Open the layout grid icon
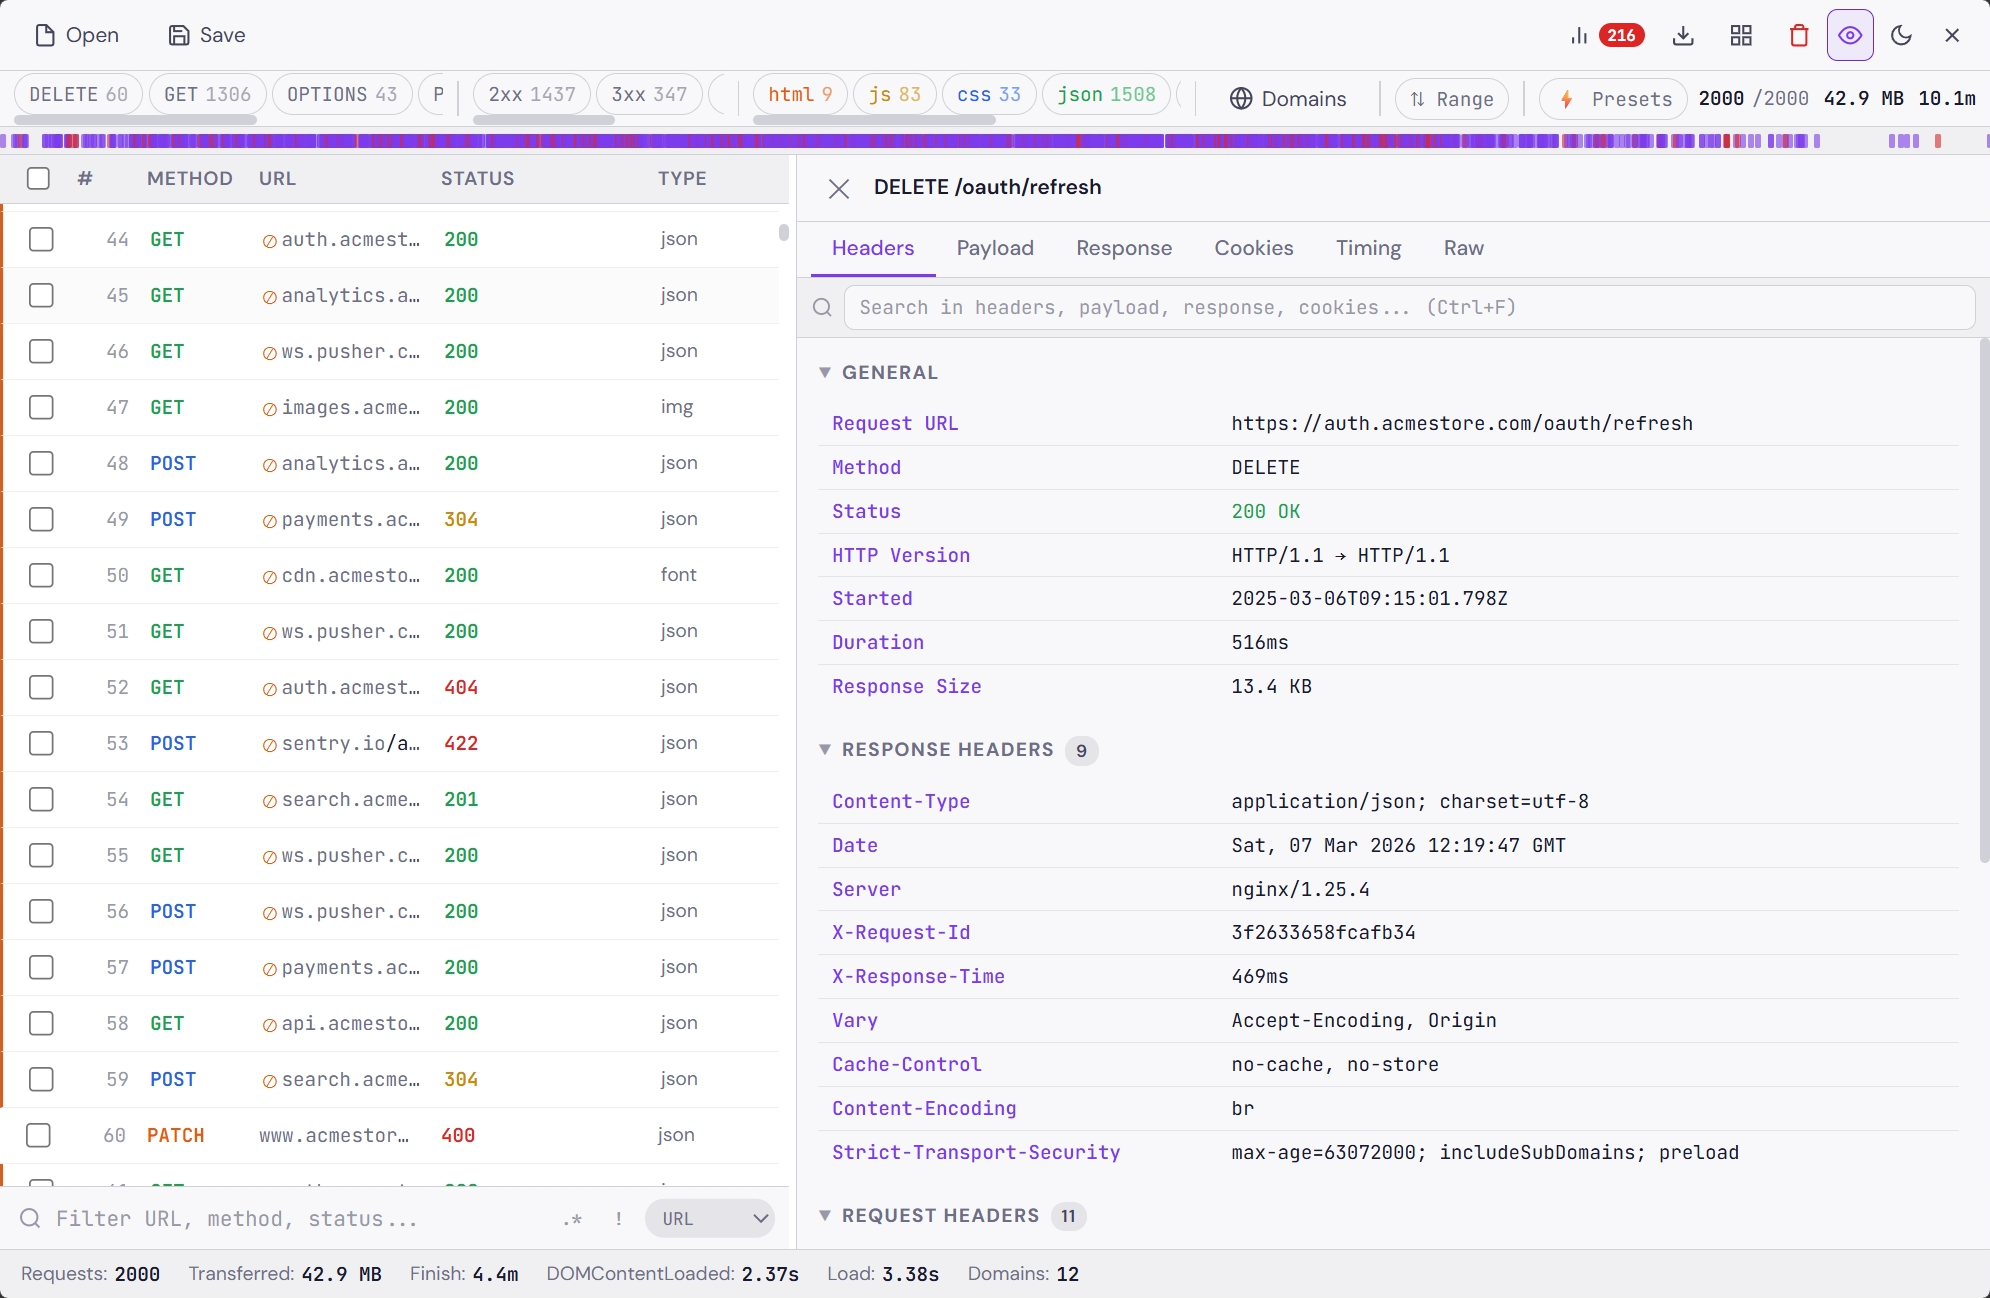 [1741, 35]
